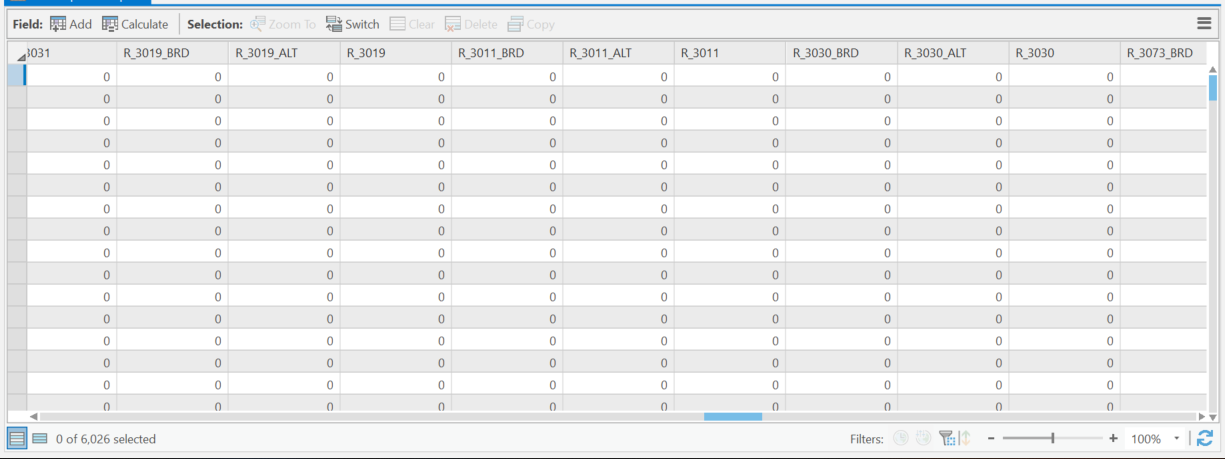
Task: Refresh the attribute table
Action: (1205, 438)
